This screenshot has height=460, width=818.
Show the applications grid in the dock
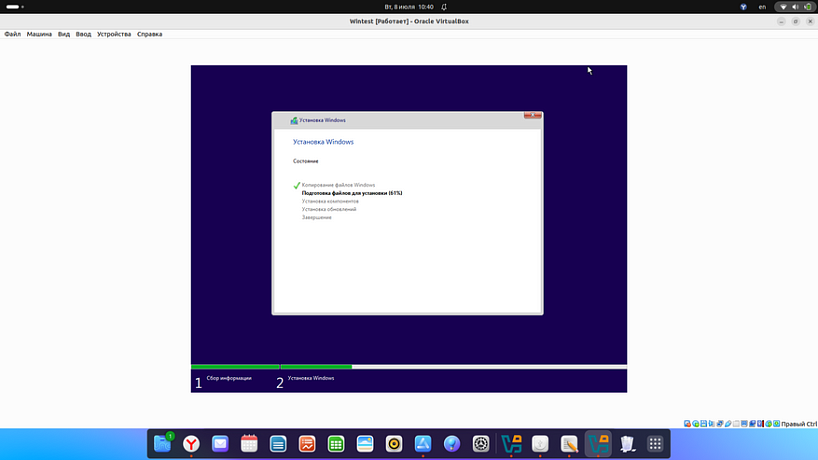click(x=655, y=444)
